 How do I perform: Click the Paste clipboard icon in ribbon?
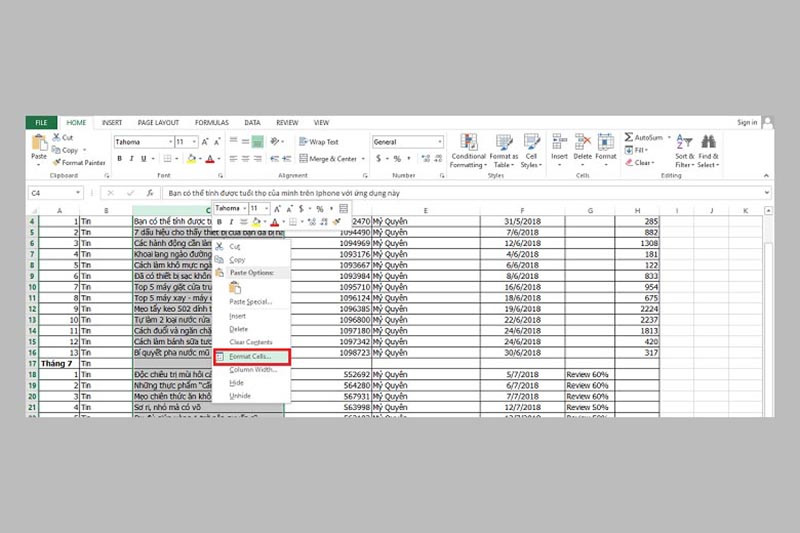tap(39, 142)
